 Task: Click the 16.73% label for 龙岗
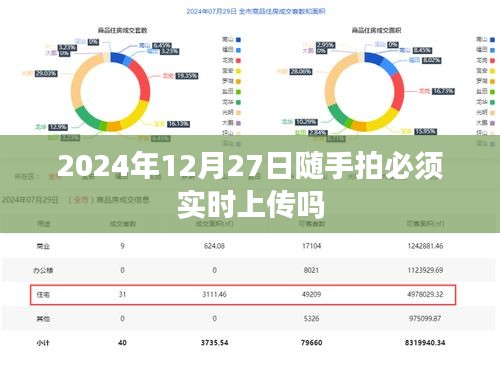pos(443,91)
